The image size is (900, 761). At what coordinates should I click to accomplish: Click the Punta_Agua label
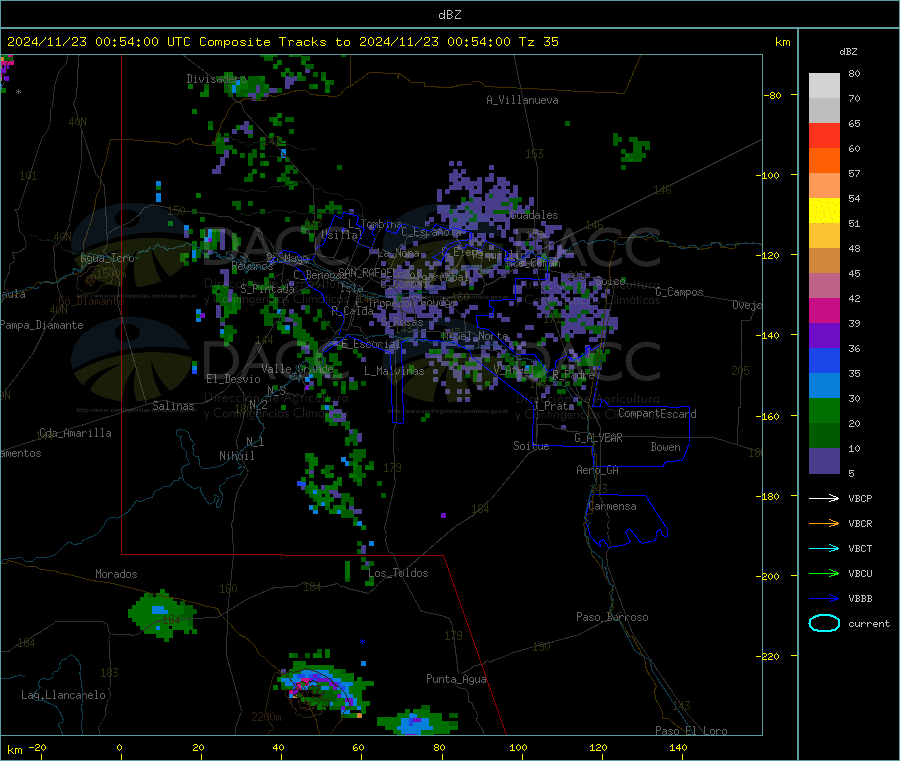click(x=456, y=680)
